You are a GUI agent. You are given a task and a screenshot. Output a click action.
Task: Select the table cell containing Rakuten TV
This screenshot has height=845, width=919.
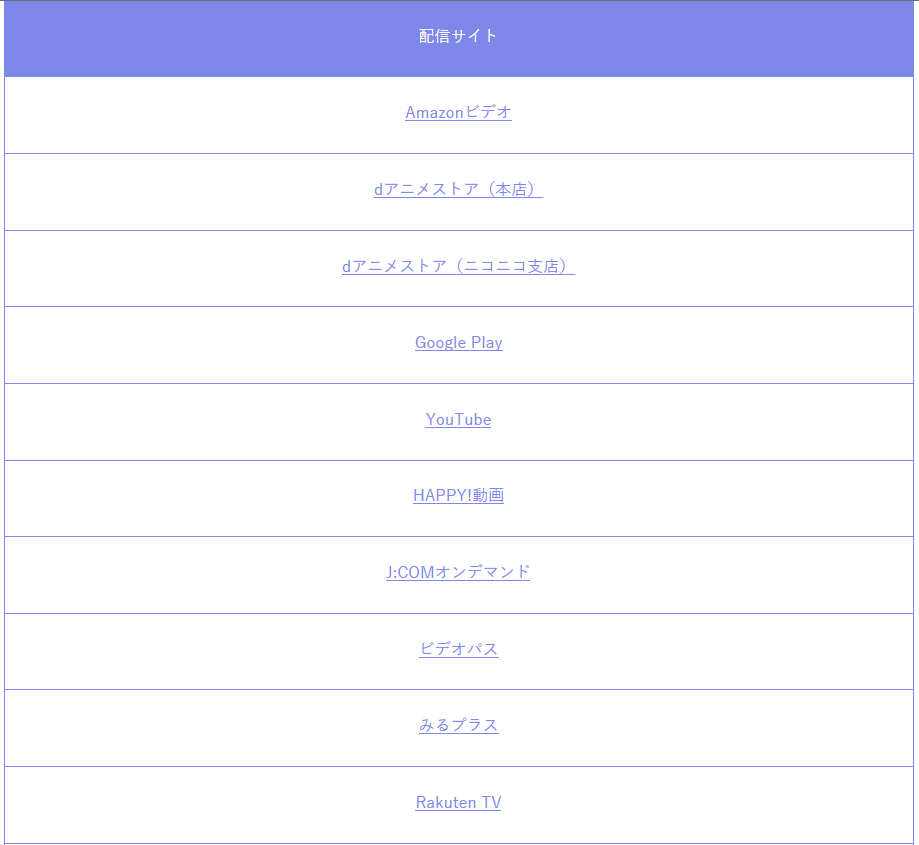click(x=459, y=805)
